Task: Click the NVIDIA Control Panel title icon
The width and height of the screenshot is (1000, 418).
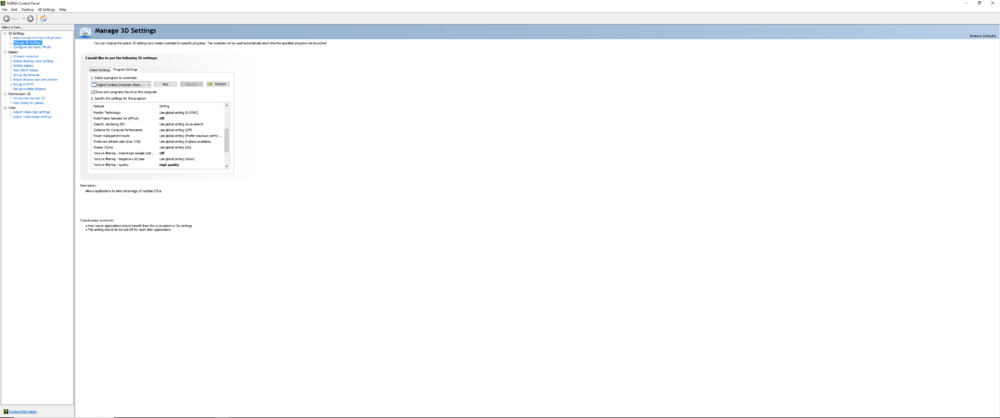Action: (x=3, y=3)
